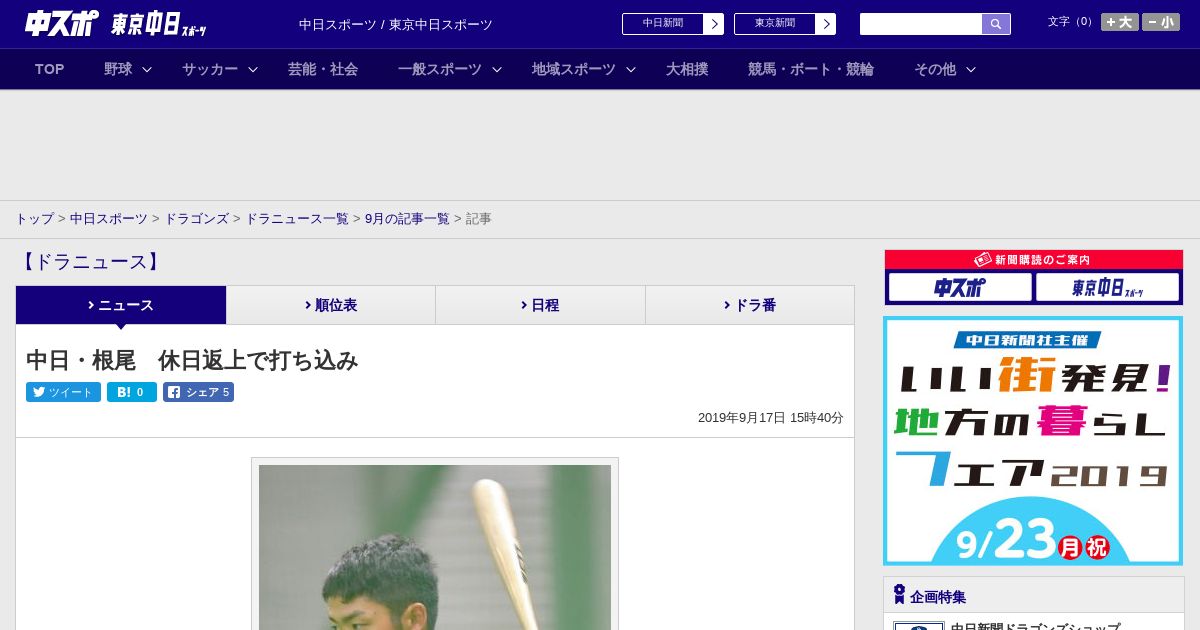Share article on Facebook シェア button

point(198,392)
